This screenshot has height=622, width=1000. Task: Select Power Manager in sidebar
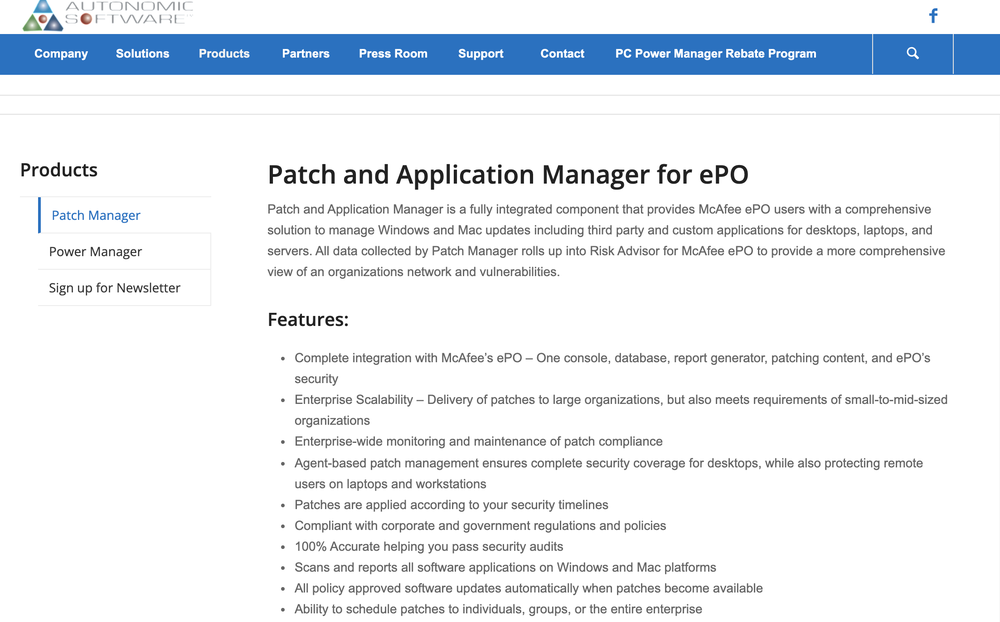coord(125,251)
